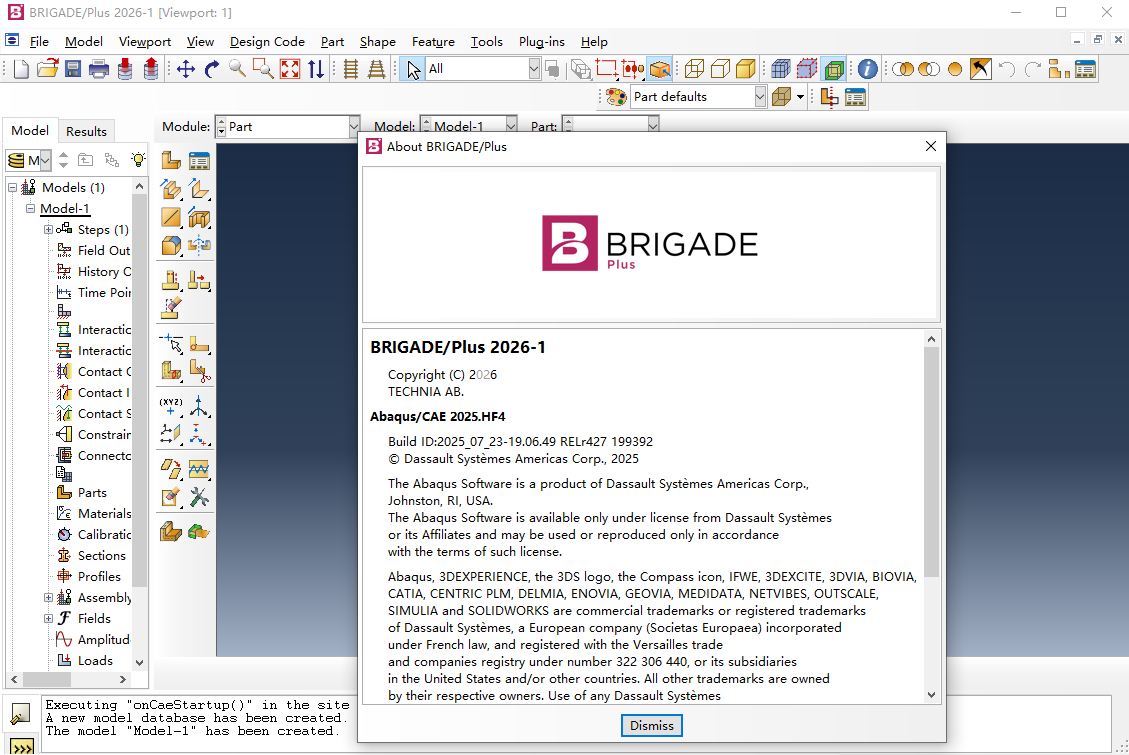Select the Pan View tool
Image resolution: width=1129 pixels, height=755 pixels.
click(x=185, y=69)
